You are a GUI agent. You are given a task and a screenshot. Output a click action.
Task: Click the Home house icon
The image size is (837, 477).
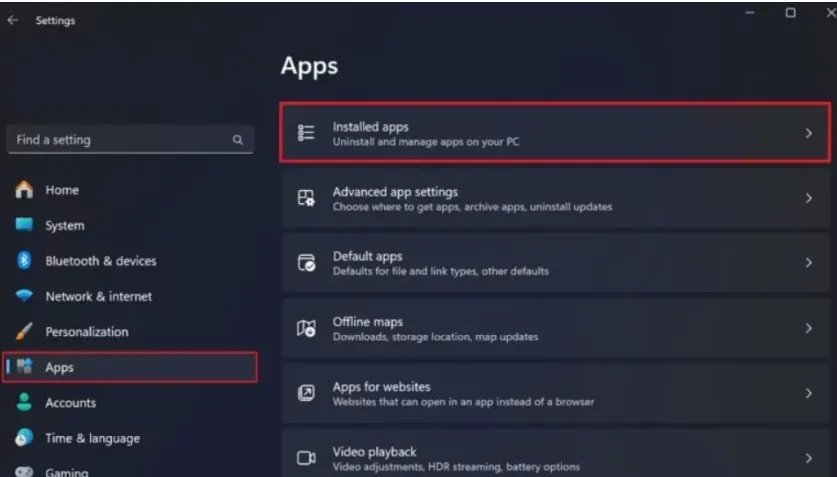point(24,189)
